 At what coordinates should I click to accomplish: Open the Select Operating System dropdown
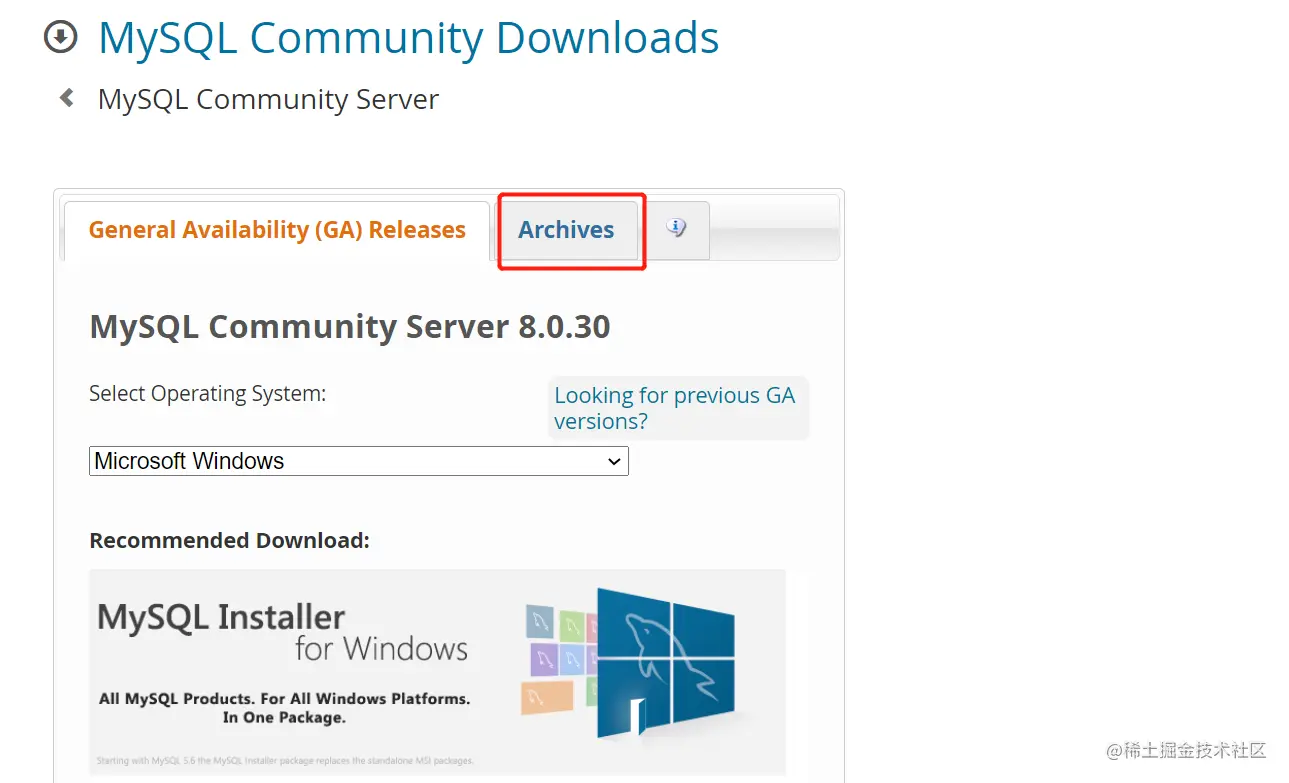[359, 461]
